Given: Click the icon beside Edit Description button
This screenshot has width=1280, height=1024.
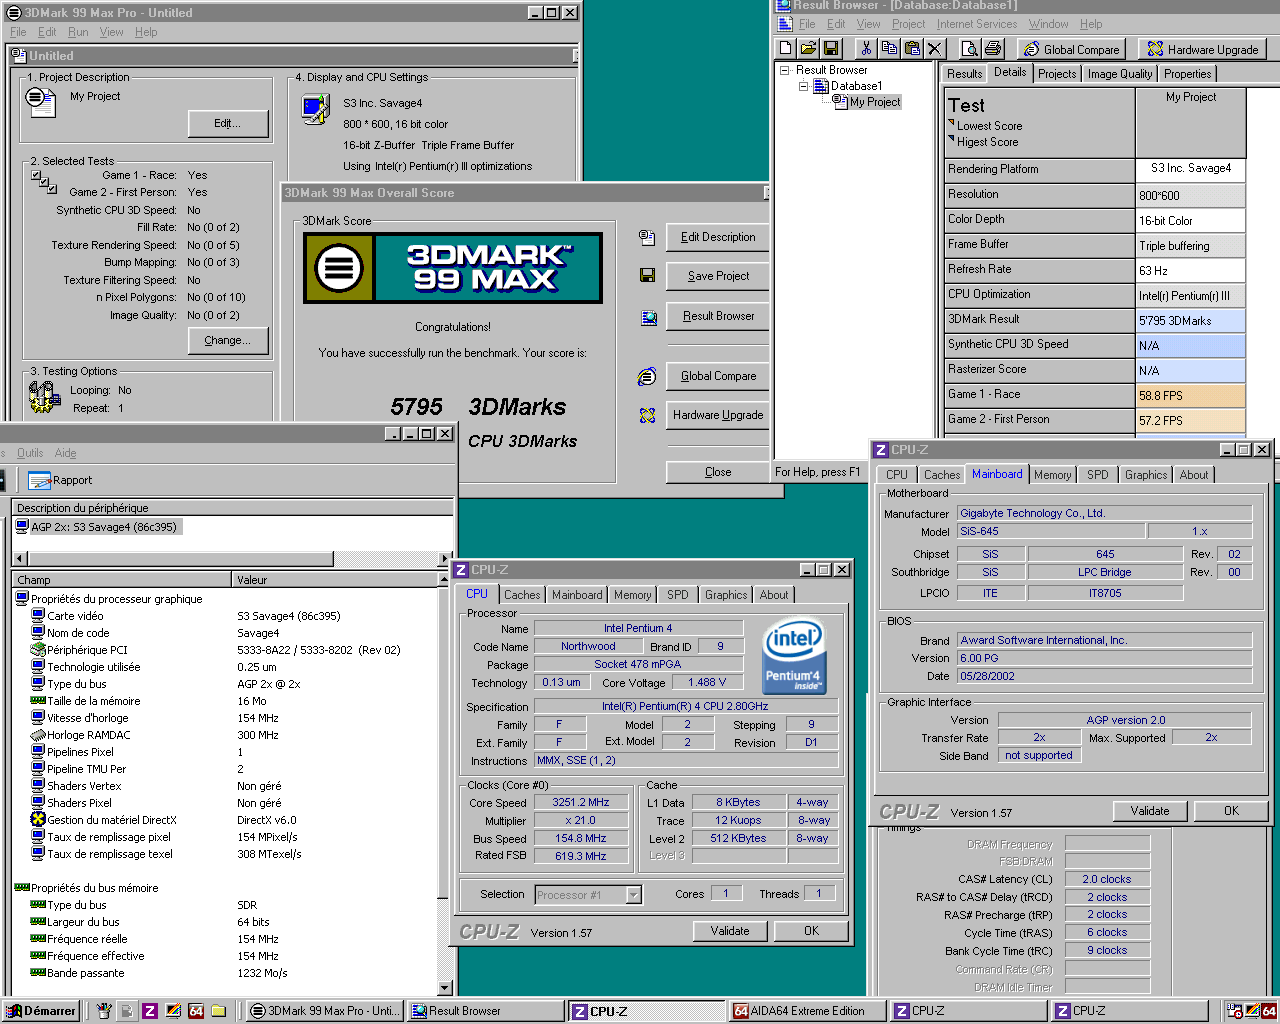Looking at the screenshot, I should click(x=647, y=237).
